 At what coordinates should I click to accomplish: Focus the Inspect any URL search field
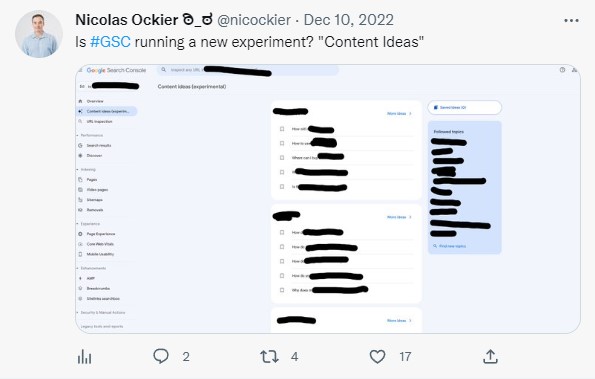click(x=247, y=70)
